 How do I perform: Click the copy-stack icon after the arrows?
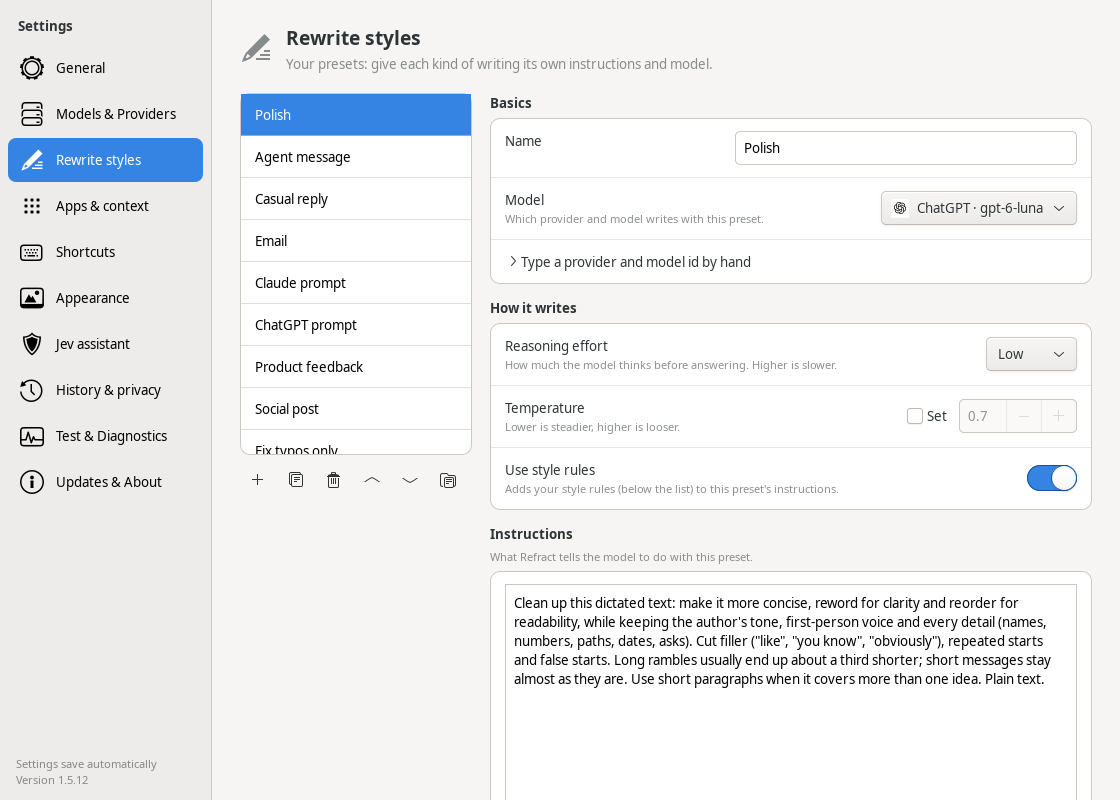[448, 480]
